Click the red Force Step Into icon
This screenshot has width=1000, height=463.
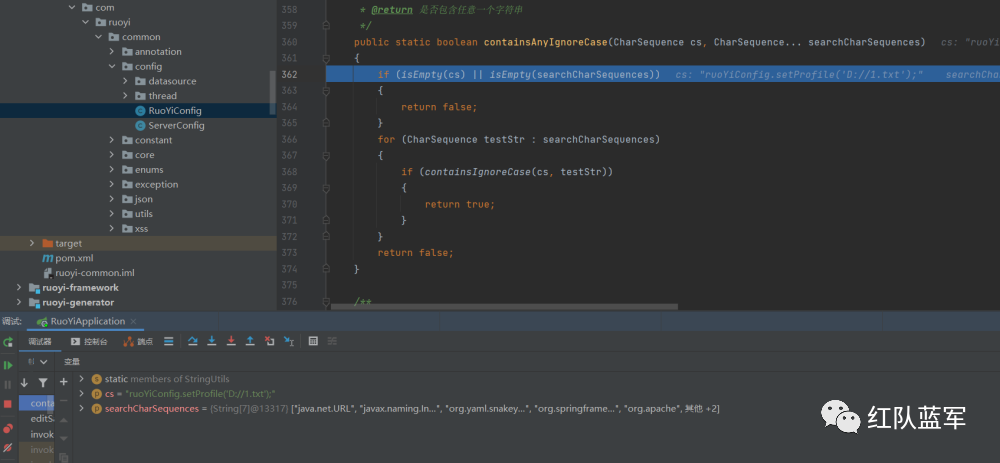point(231,342)
